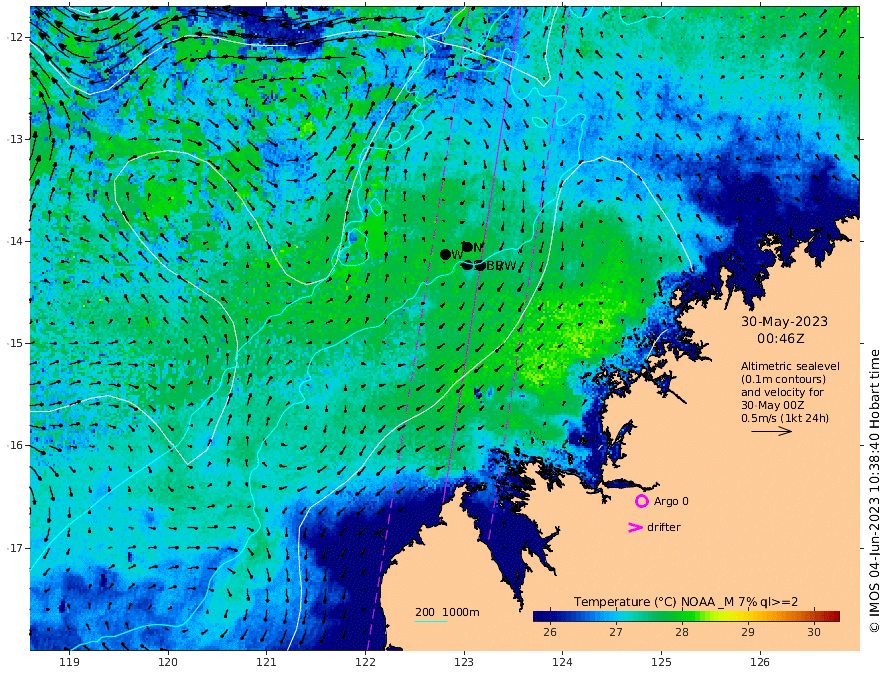Click the 'BRW' mooring label
The height and width of the screenshot is (680, 880).
pos(501,266)
